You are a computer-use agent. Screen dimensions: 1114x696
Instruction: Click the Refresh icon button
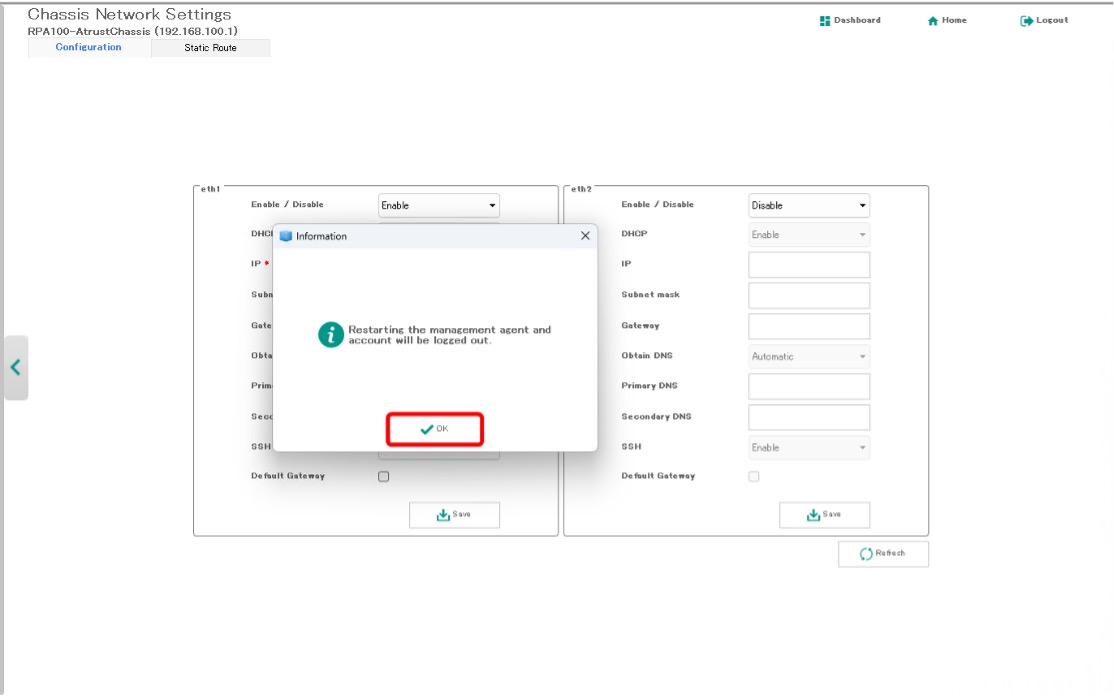[866, 554]
